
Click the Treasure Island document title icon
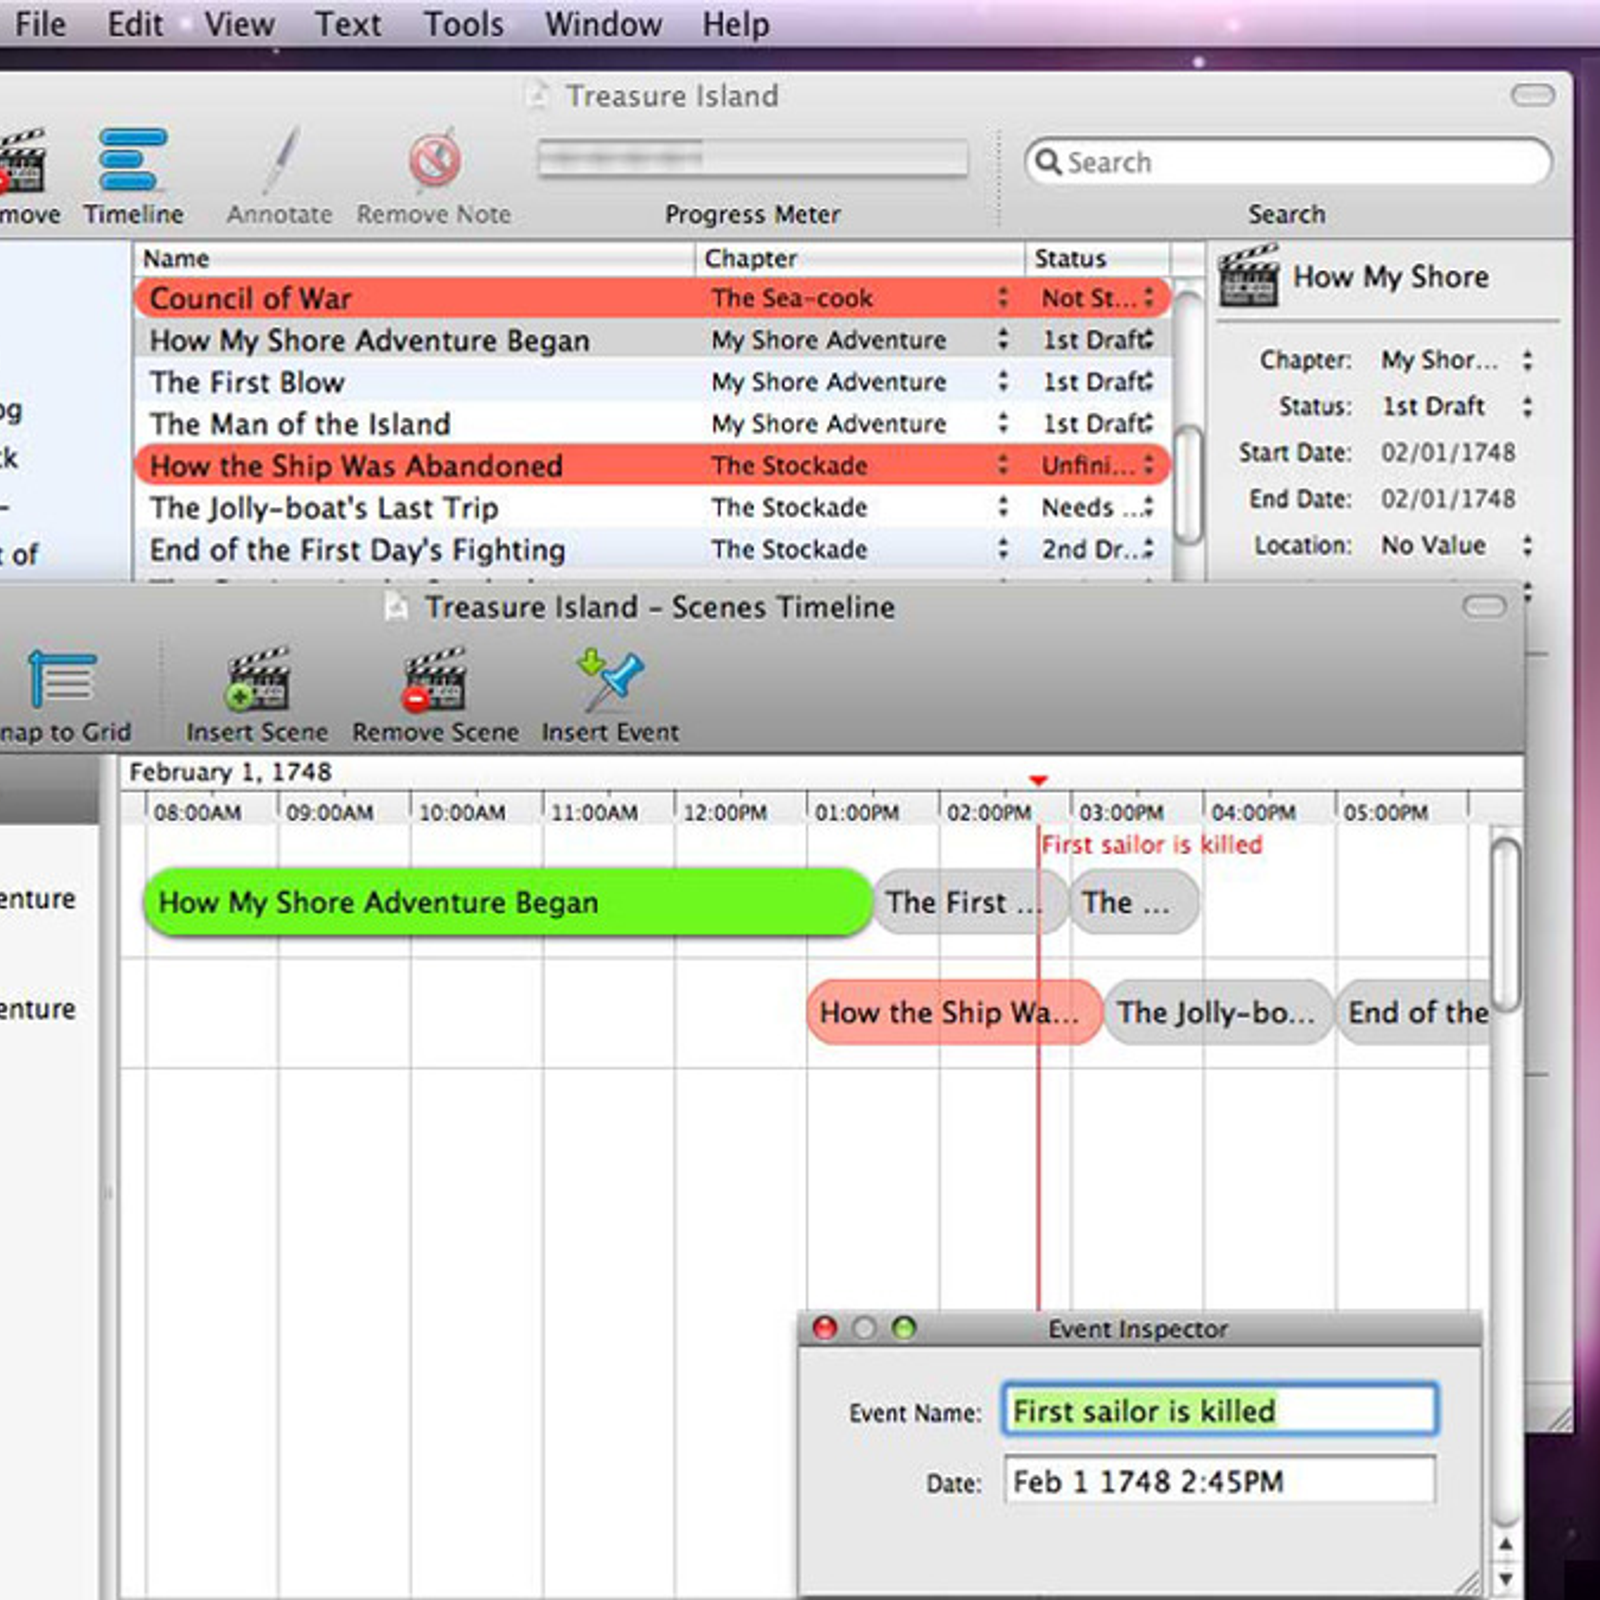click(538, 95)
